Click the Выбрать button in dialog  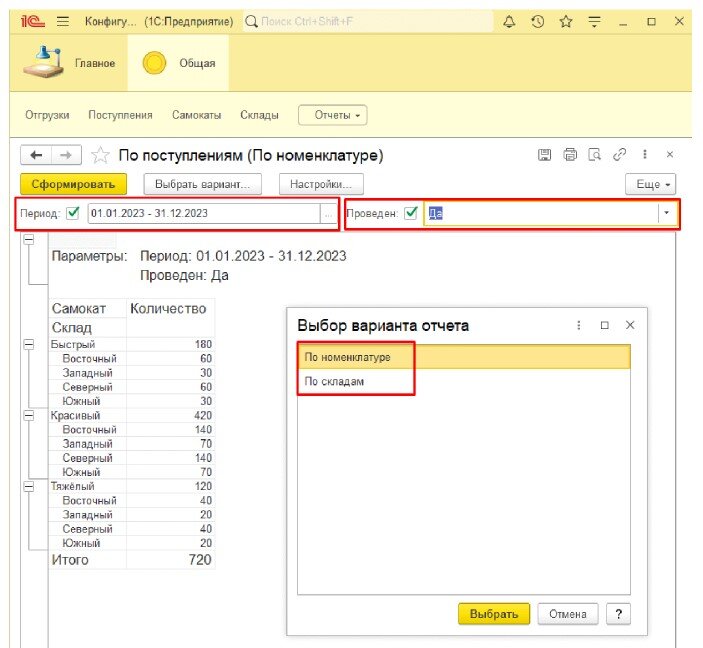[494, 614]
